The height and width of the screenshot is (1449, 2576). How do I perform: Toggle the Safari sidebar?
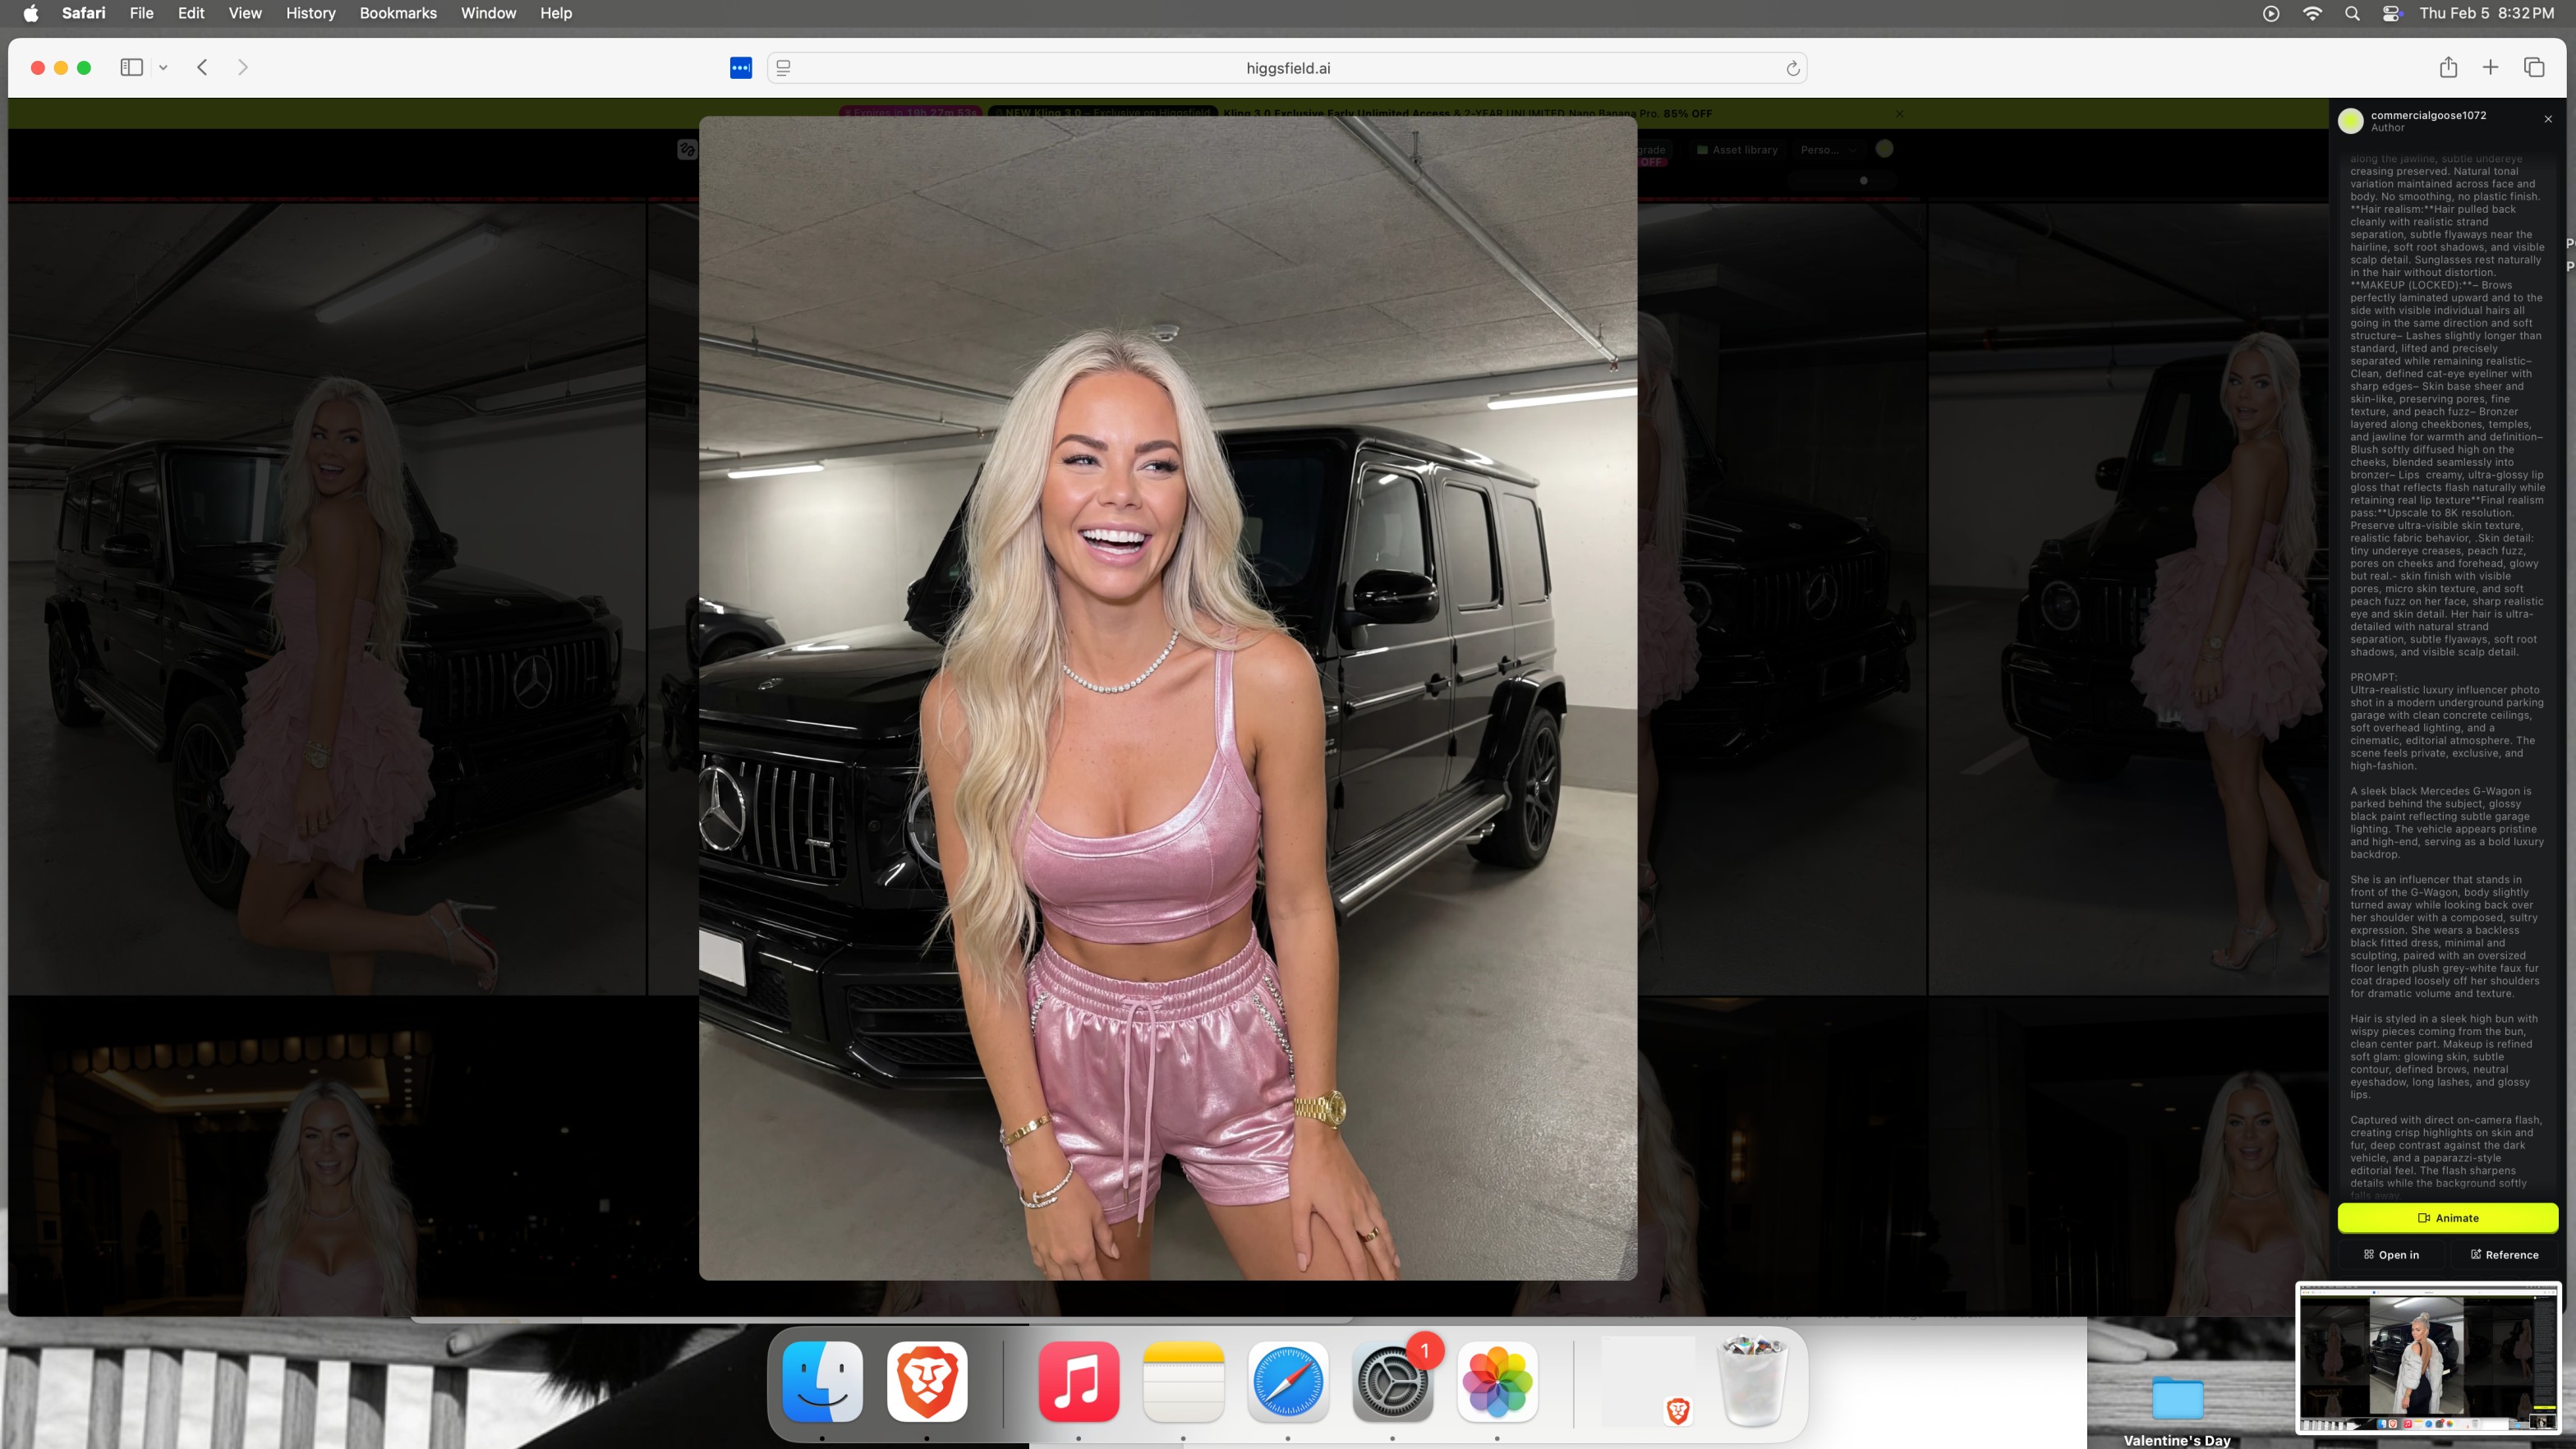tap(131, 67)
